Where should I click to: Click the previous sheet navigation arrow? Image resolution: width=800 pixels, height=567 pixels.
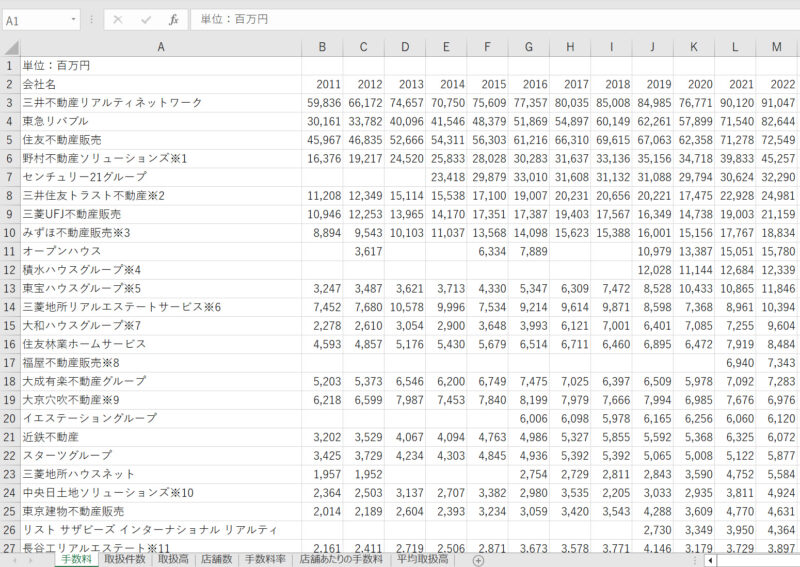[x=15, y=560]
